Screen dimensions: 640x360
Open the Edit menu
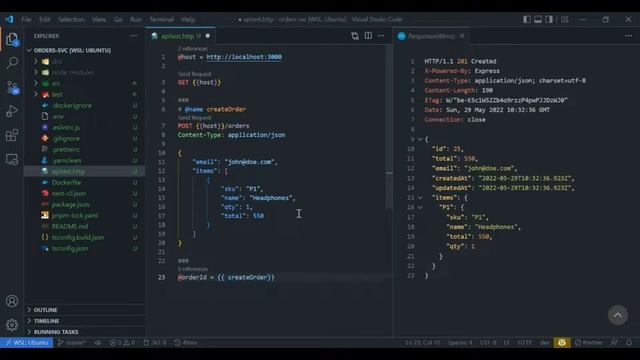(x=44, y=19)
